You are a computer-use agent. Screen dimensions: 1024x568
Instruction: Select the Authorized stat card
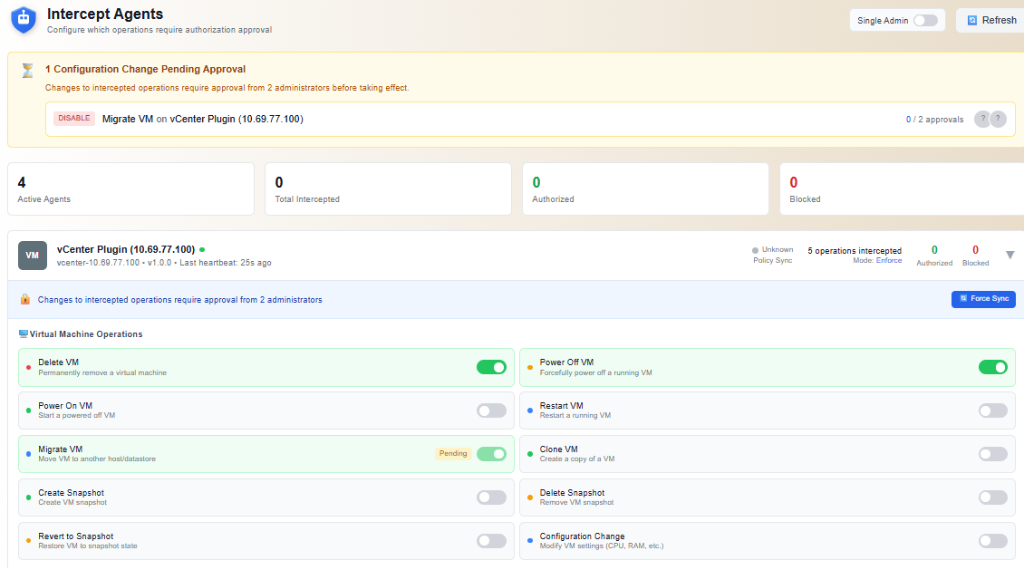[645, 189]
